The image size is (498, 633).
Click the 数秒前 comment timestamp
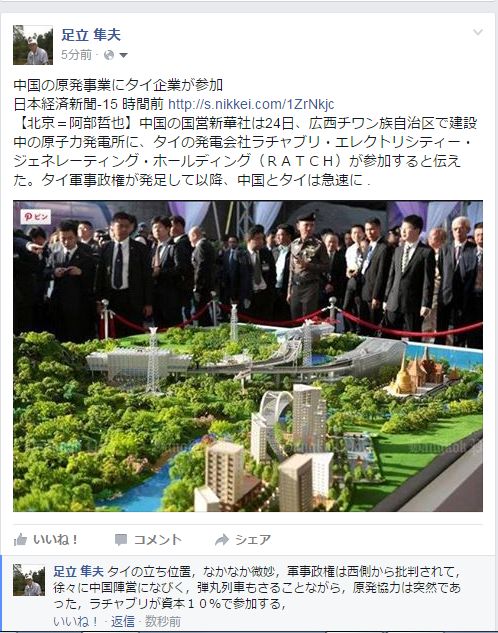[163, 621]
